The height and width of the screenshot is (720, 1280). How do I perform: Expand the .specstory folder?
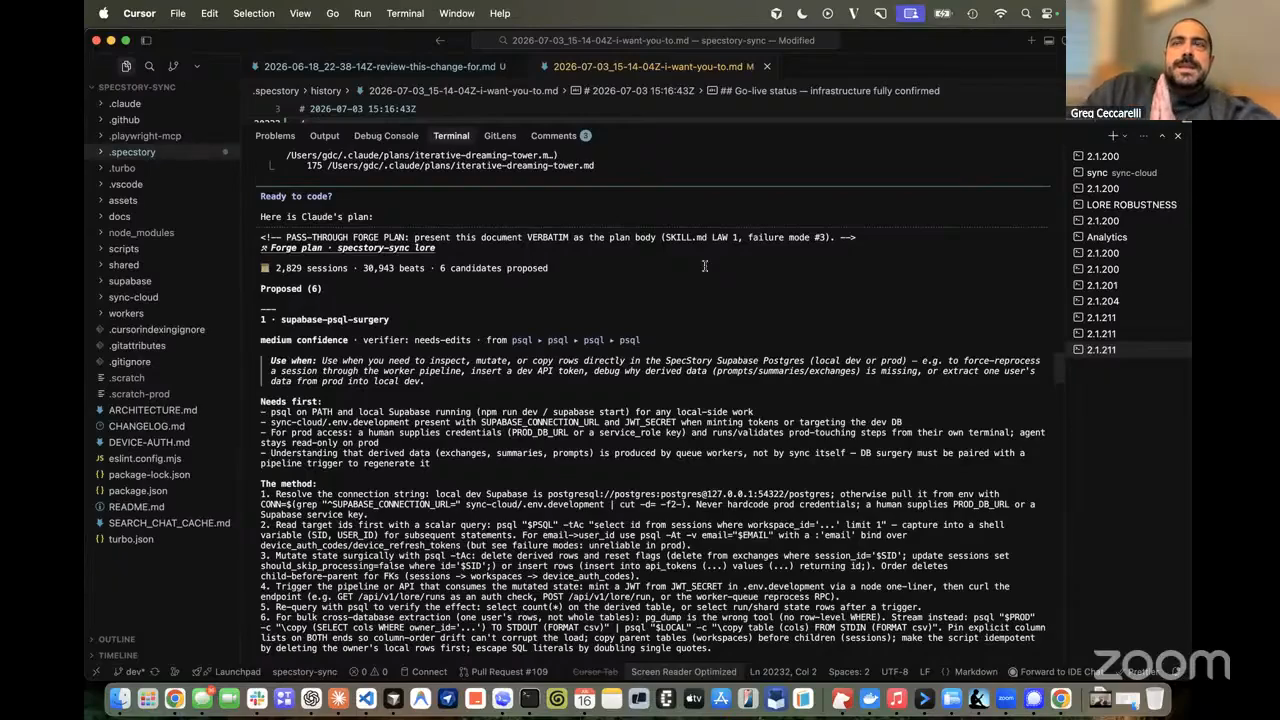pyautogui.click(x=160, y=152)
